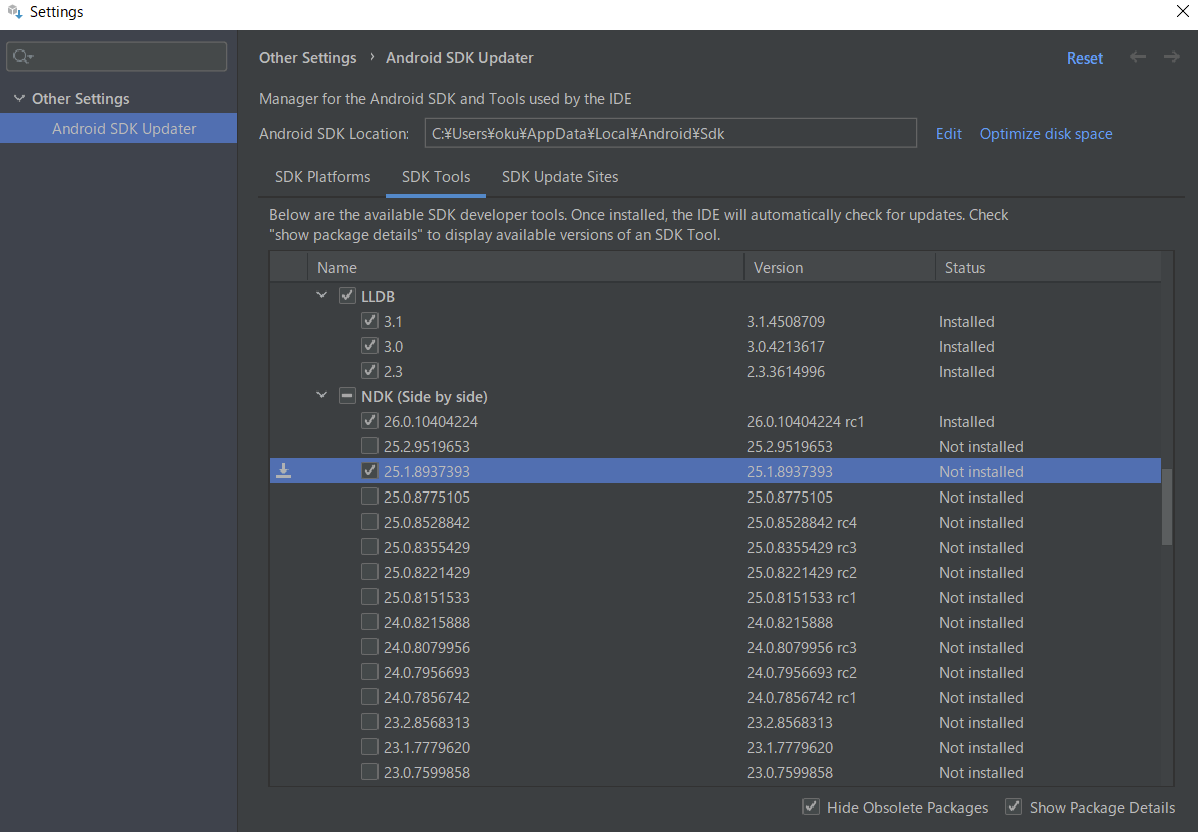1198x832 pixels.
Task: Click the Optimize disk space link
Action: pyautogui.click(x=1046, y=134)
